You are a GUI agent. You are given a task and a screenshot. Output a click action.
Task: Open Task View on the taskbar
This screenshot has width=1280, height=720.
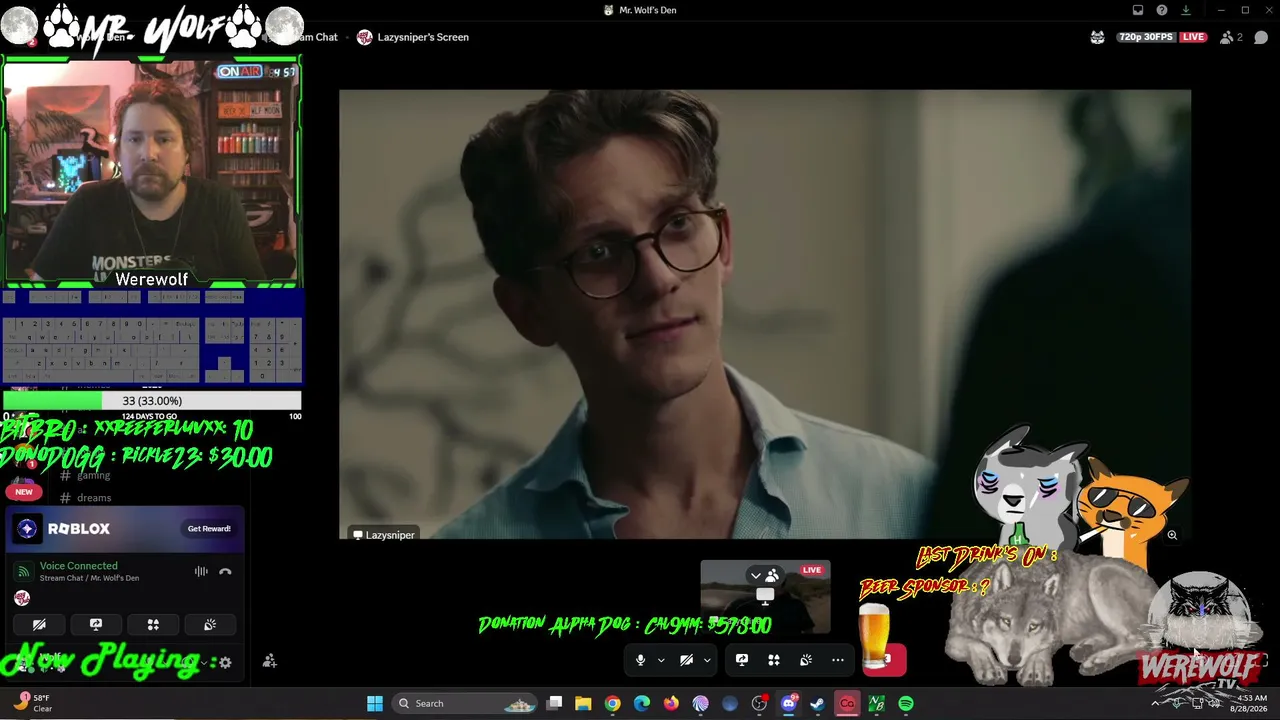tap(555, 704)
